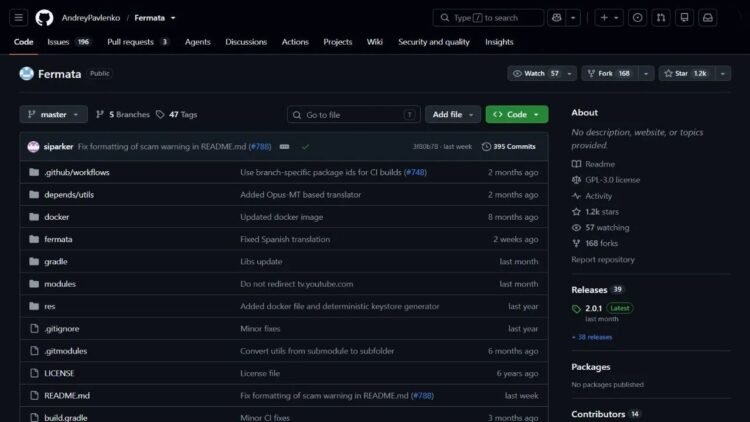750x422 pixels.
Task: Click the Go to file field
Action: (x=353, y=115)
